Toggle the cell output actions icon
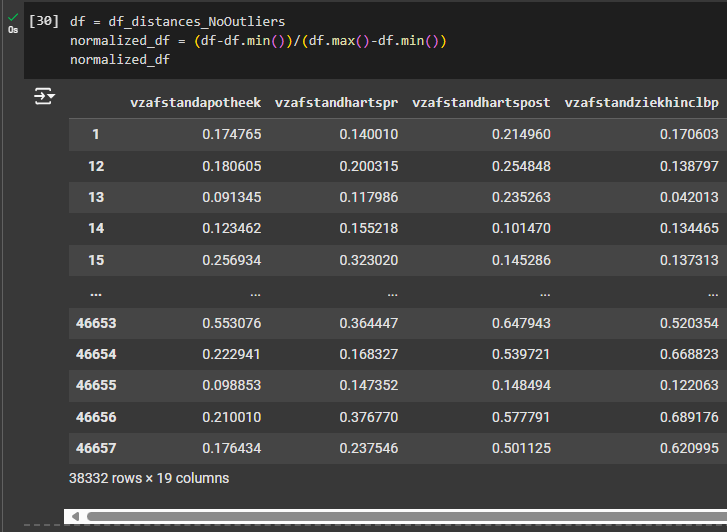 click(x=44, y=96)
